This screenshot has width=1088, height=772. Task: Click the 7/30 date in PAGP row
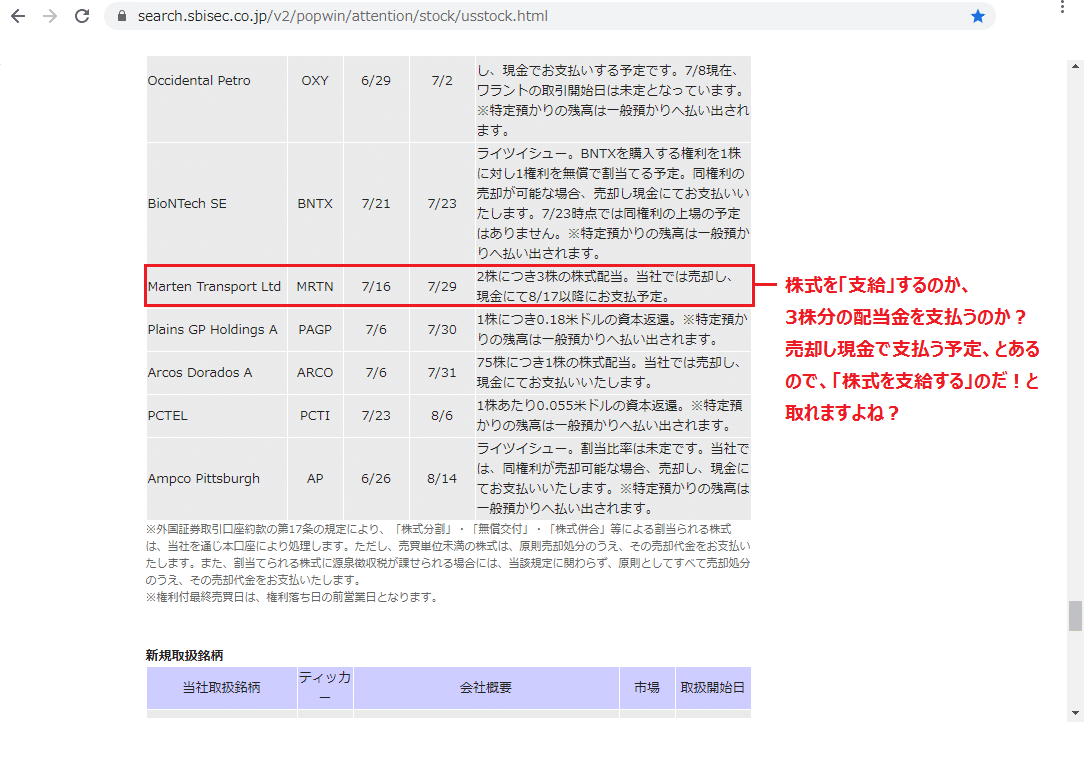click(442, 329)
